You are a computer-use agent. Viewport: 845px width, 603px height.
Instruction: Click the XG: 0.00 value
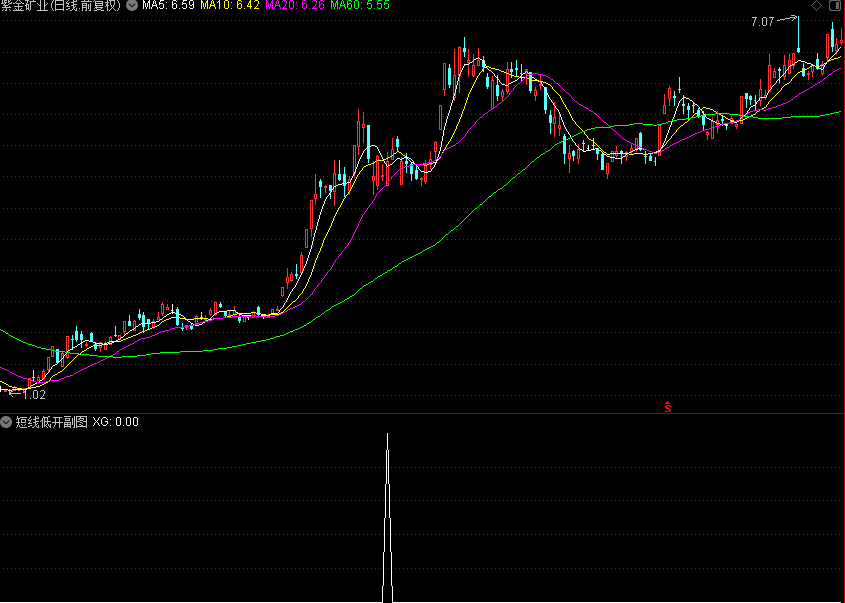point(115,422)
